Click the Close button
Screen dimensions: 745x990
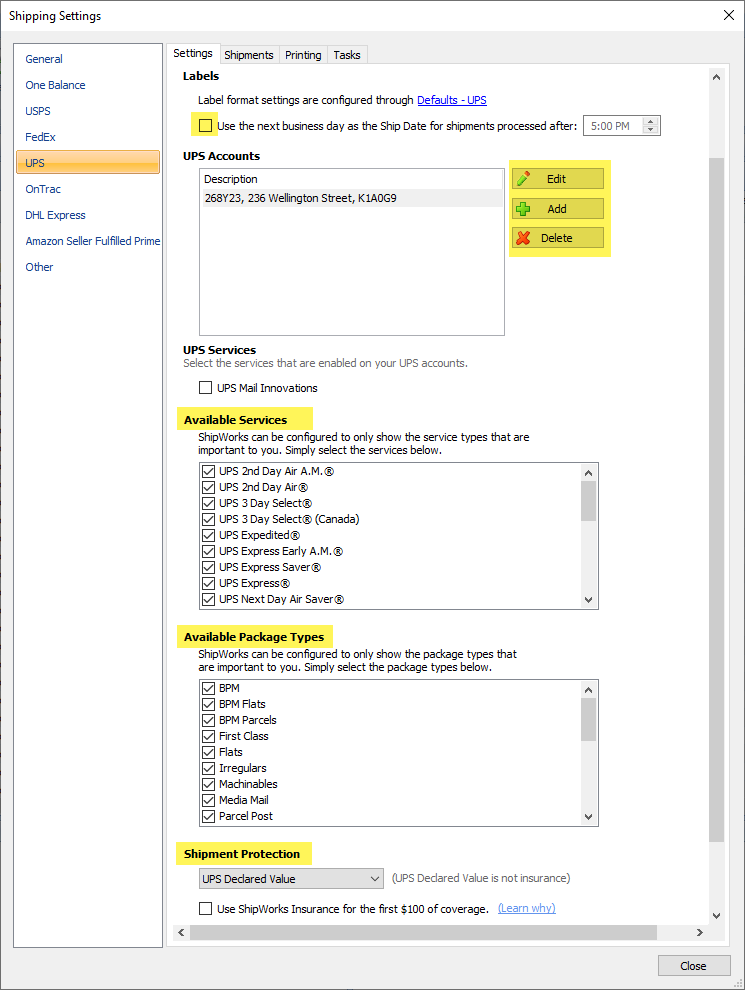[694, 965]
